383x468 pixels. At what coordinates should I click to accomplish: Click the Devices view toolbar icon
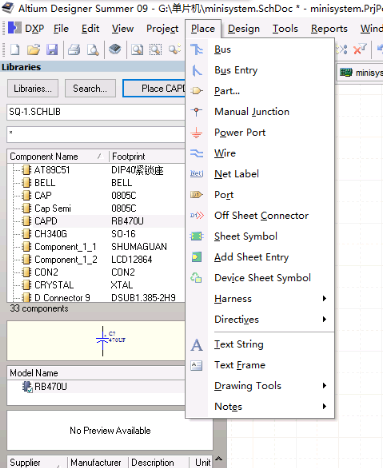click(x=115, y=50)
